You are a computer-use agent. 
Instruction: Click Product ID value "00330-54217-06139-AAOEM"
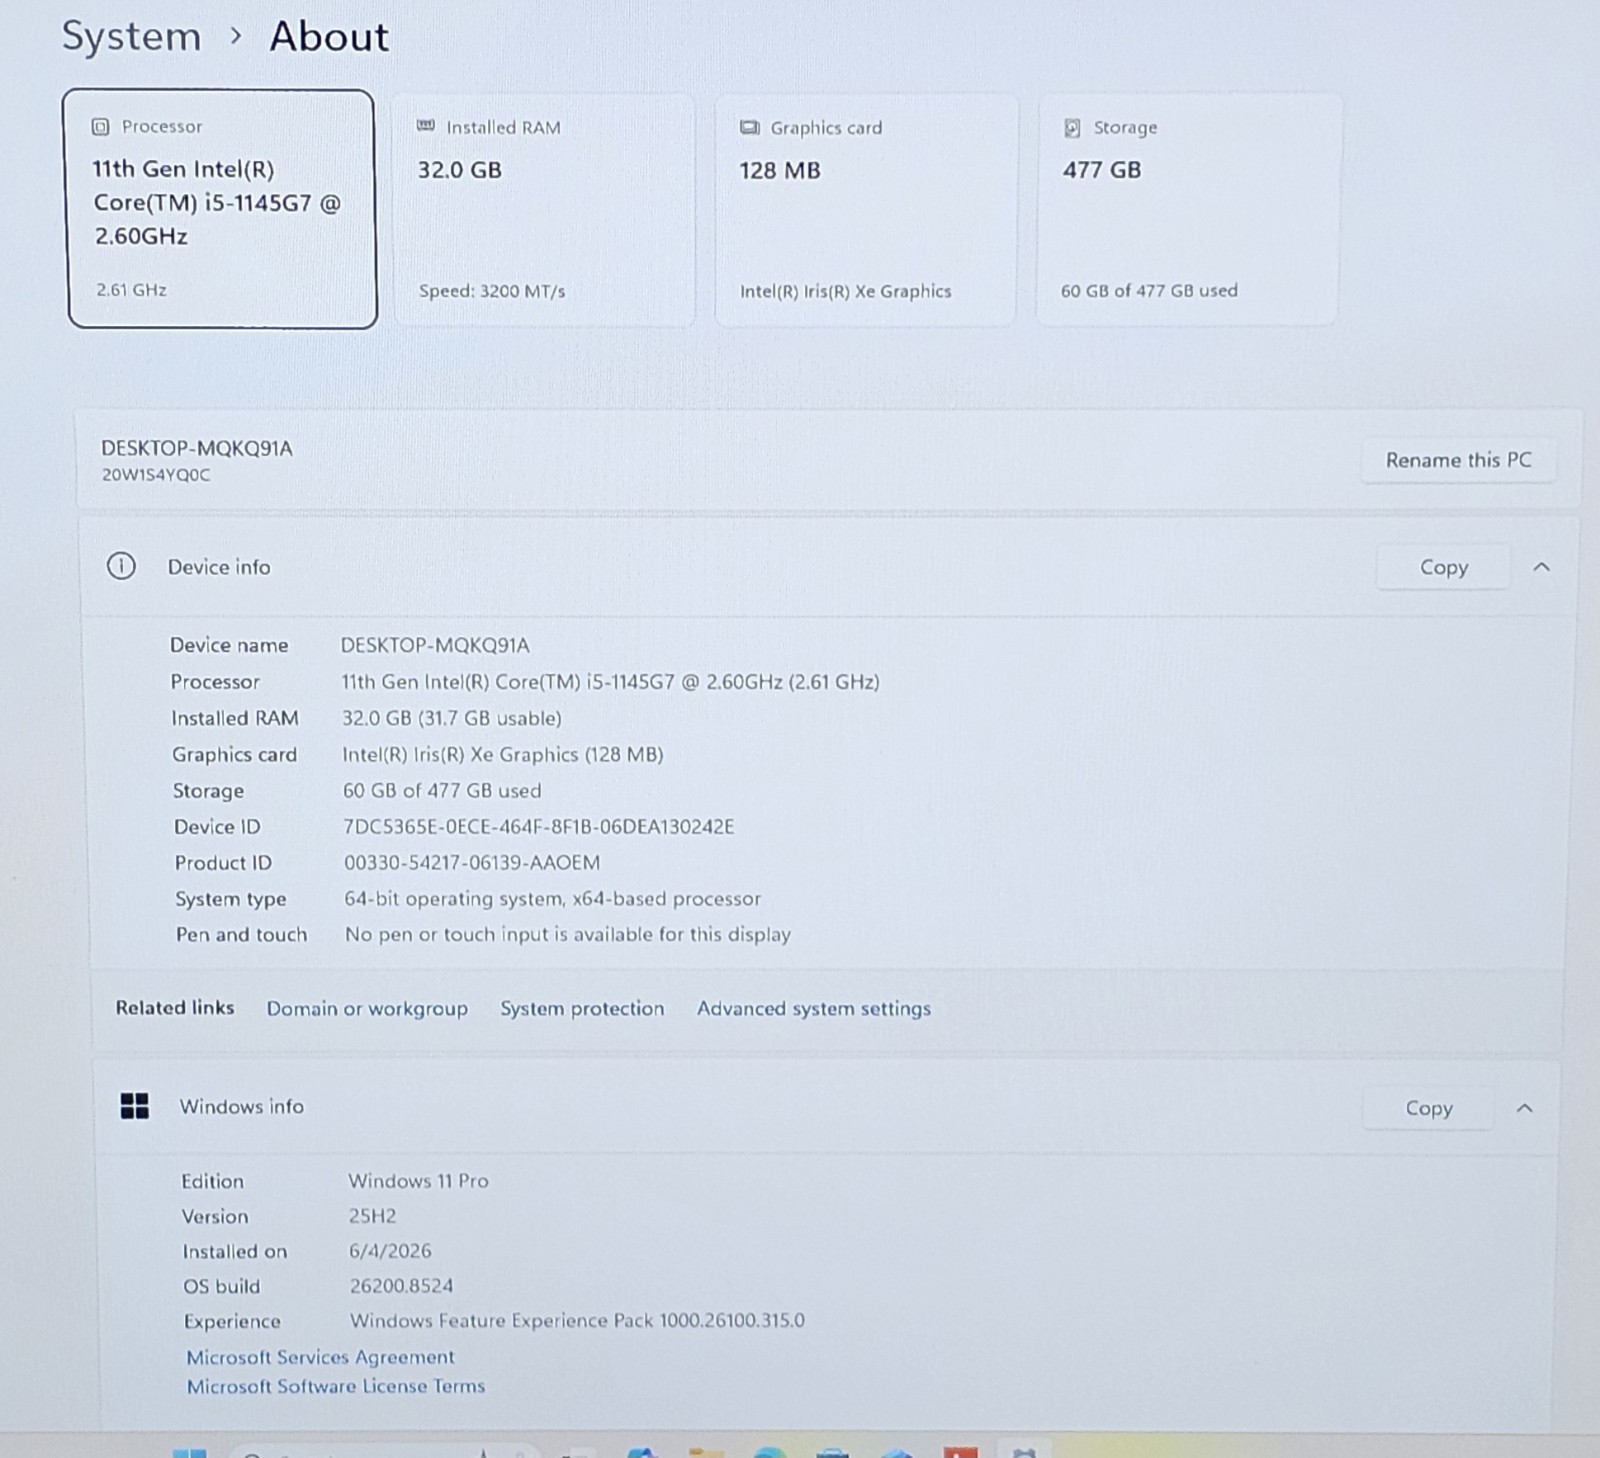pyautogui.click(x=472, y=863)
